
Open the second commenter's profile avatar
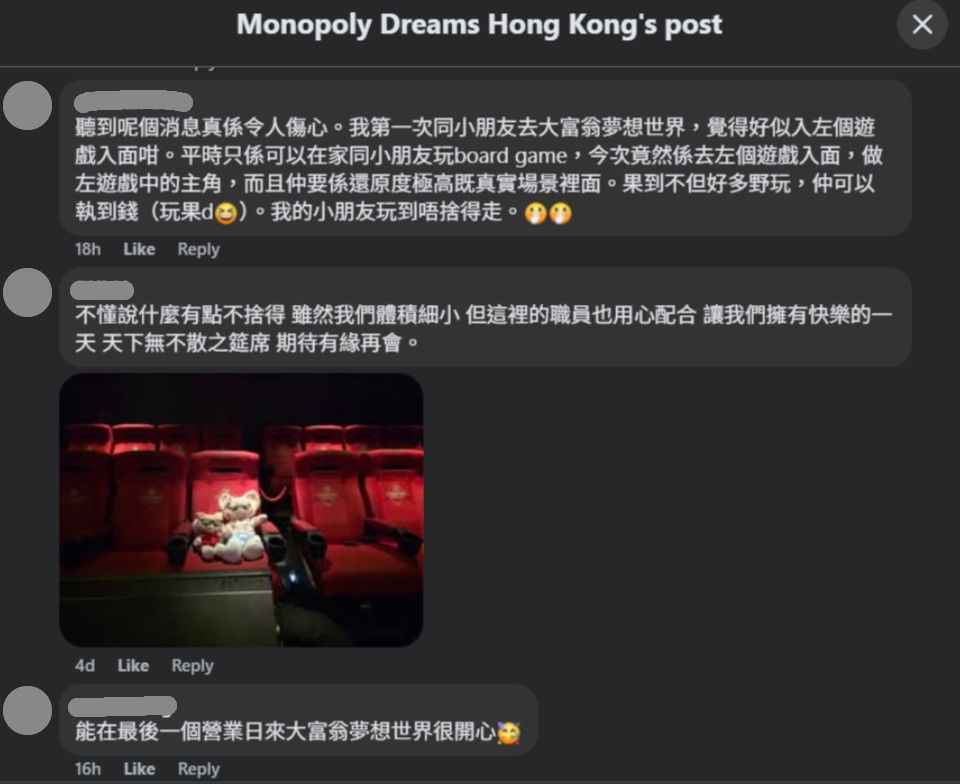pos(28,293)
